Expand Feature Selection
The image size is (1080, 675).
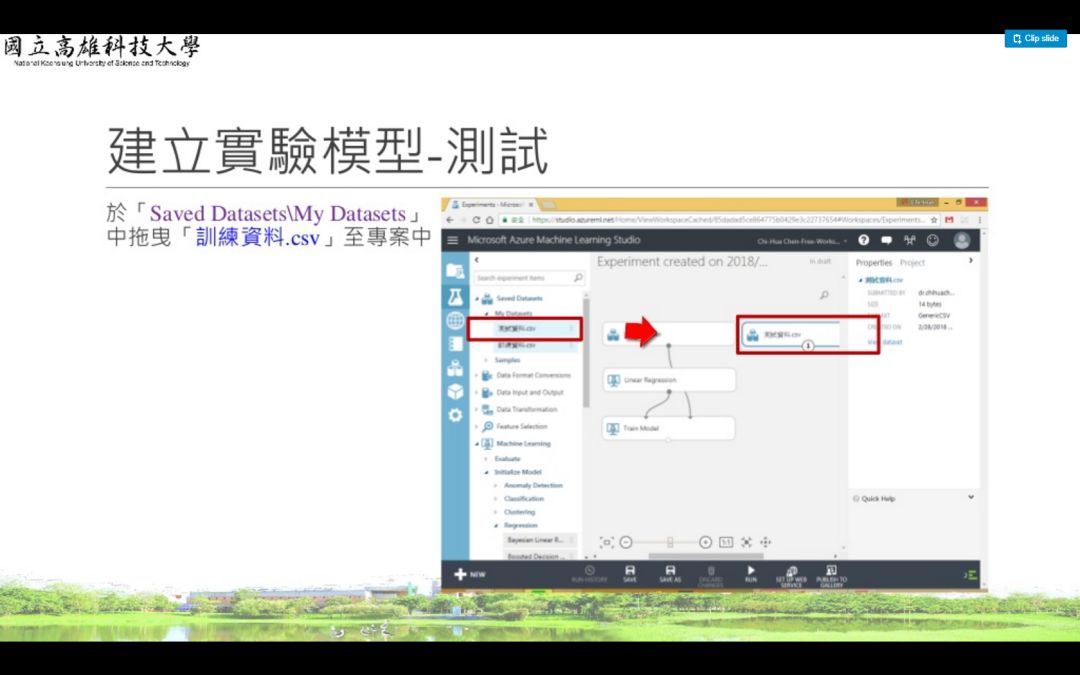pos(477,426)
